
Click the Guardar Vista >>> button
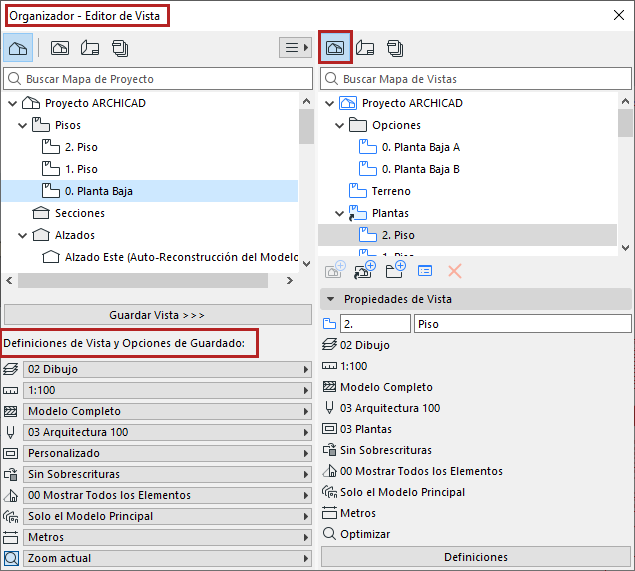(158, 315)
